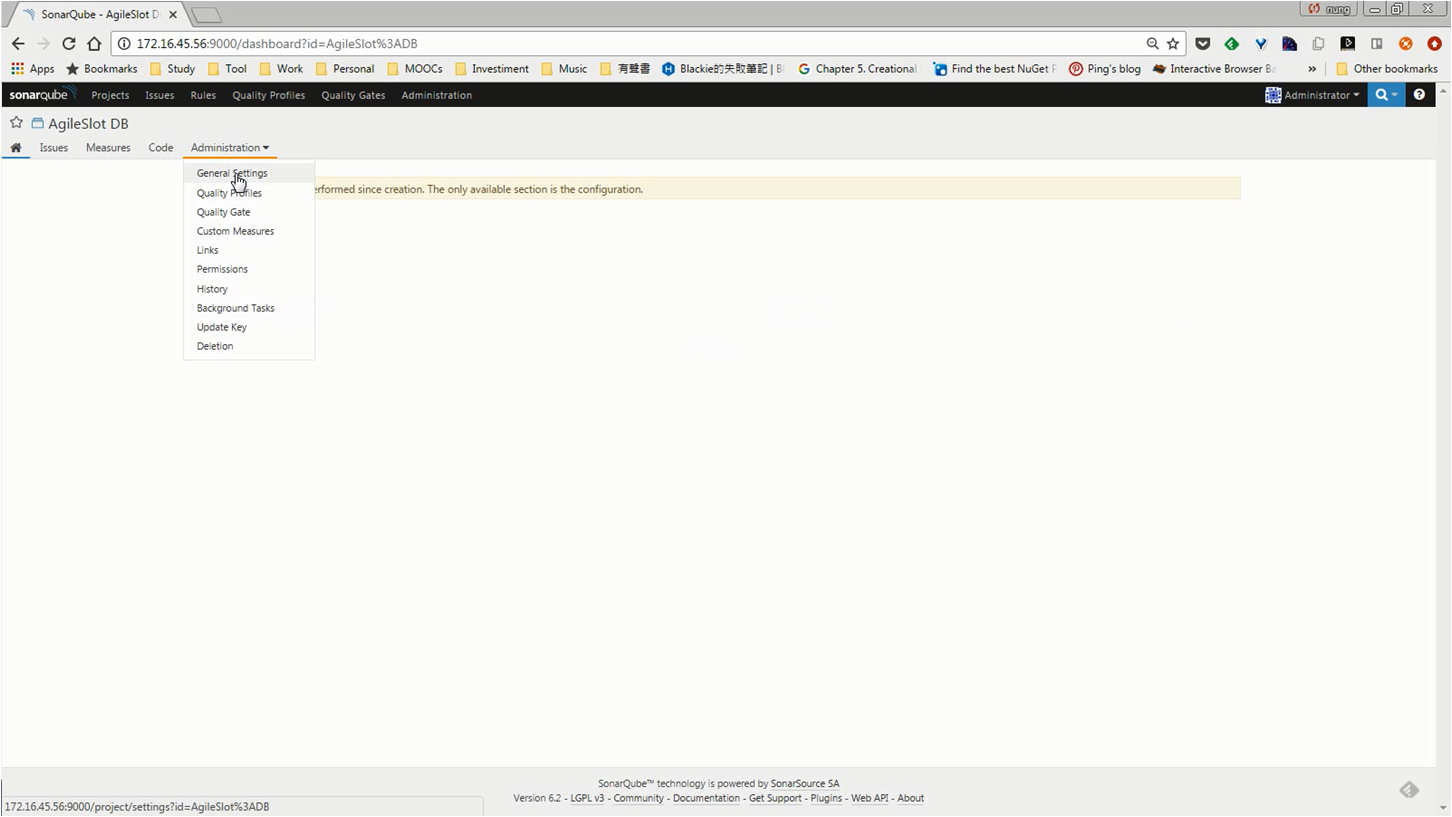
Task: Go to the project home icon tab
Action: click(x=16, y=148)
